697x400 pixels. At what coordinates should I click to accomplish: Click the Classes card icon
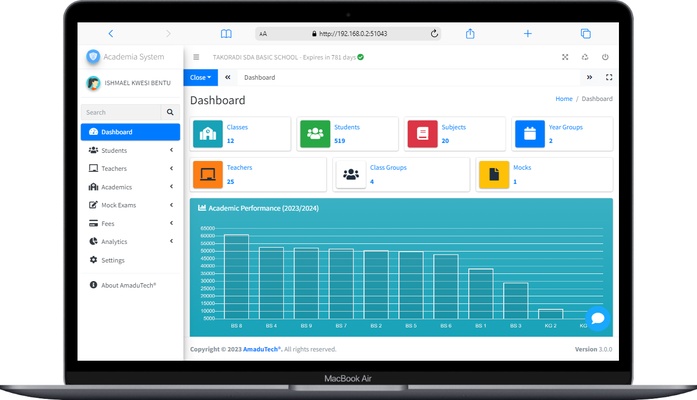[208, 134]
